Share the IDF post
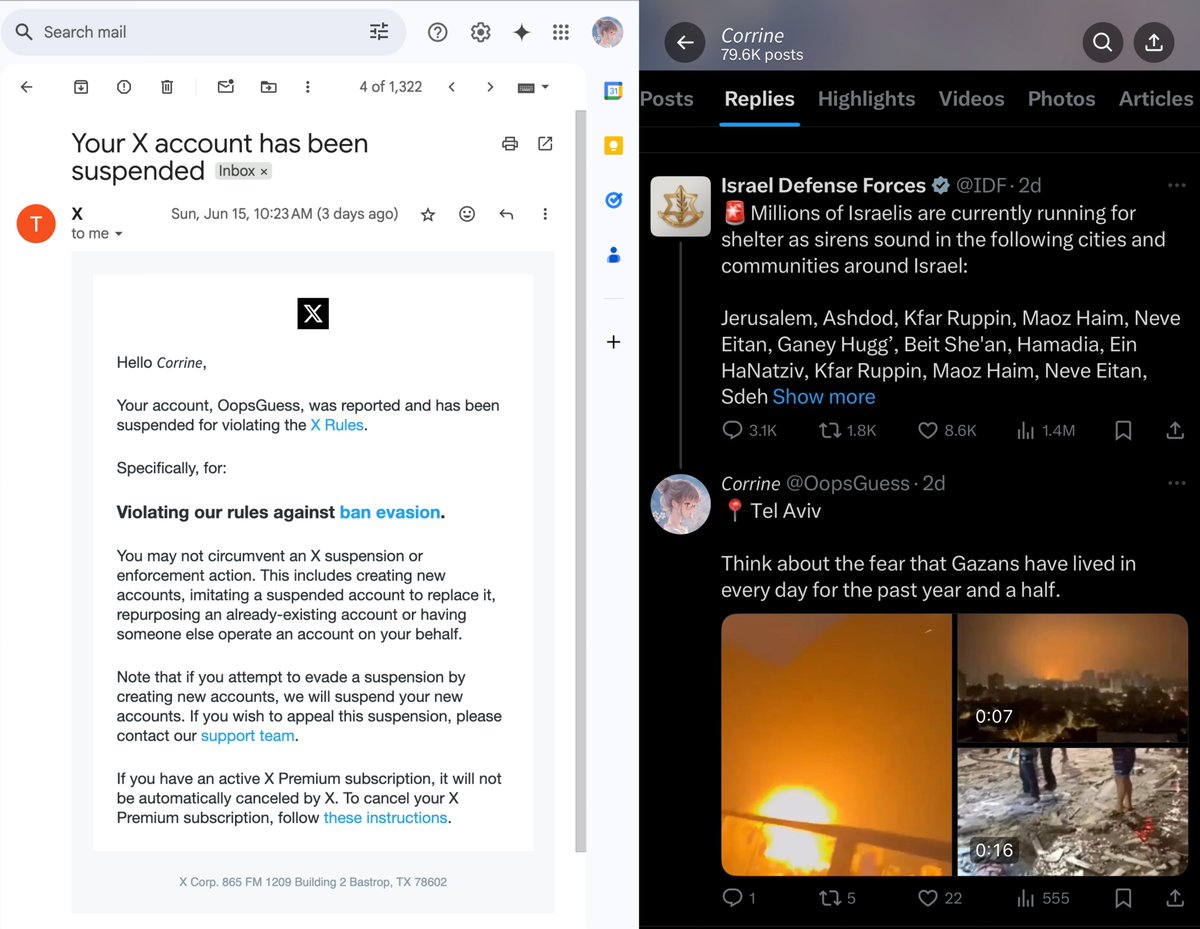The height and width of the screenshot is (929, 1200). [x=1176, y=430]
